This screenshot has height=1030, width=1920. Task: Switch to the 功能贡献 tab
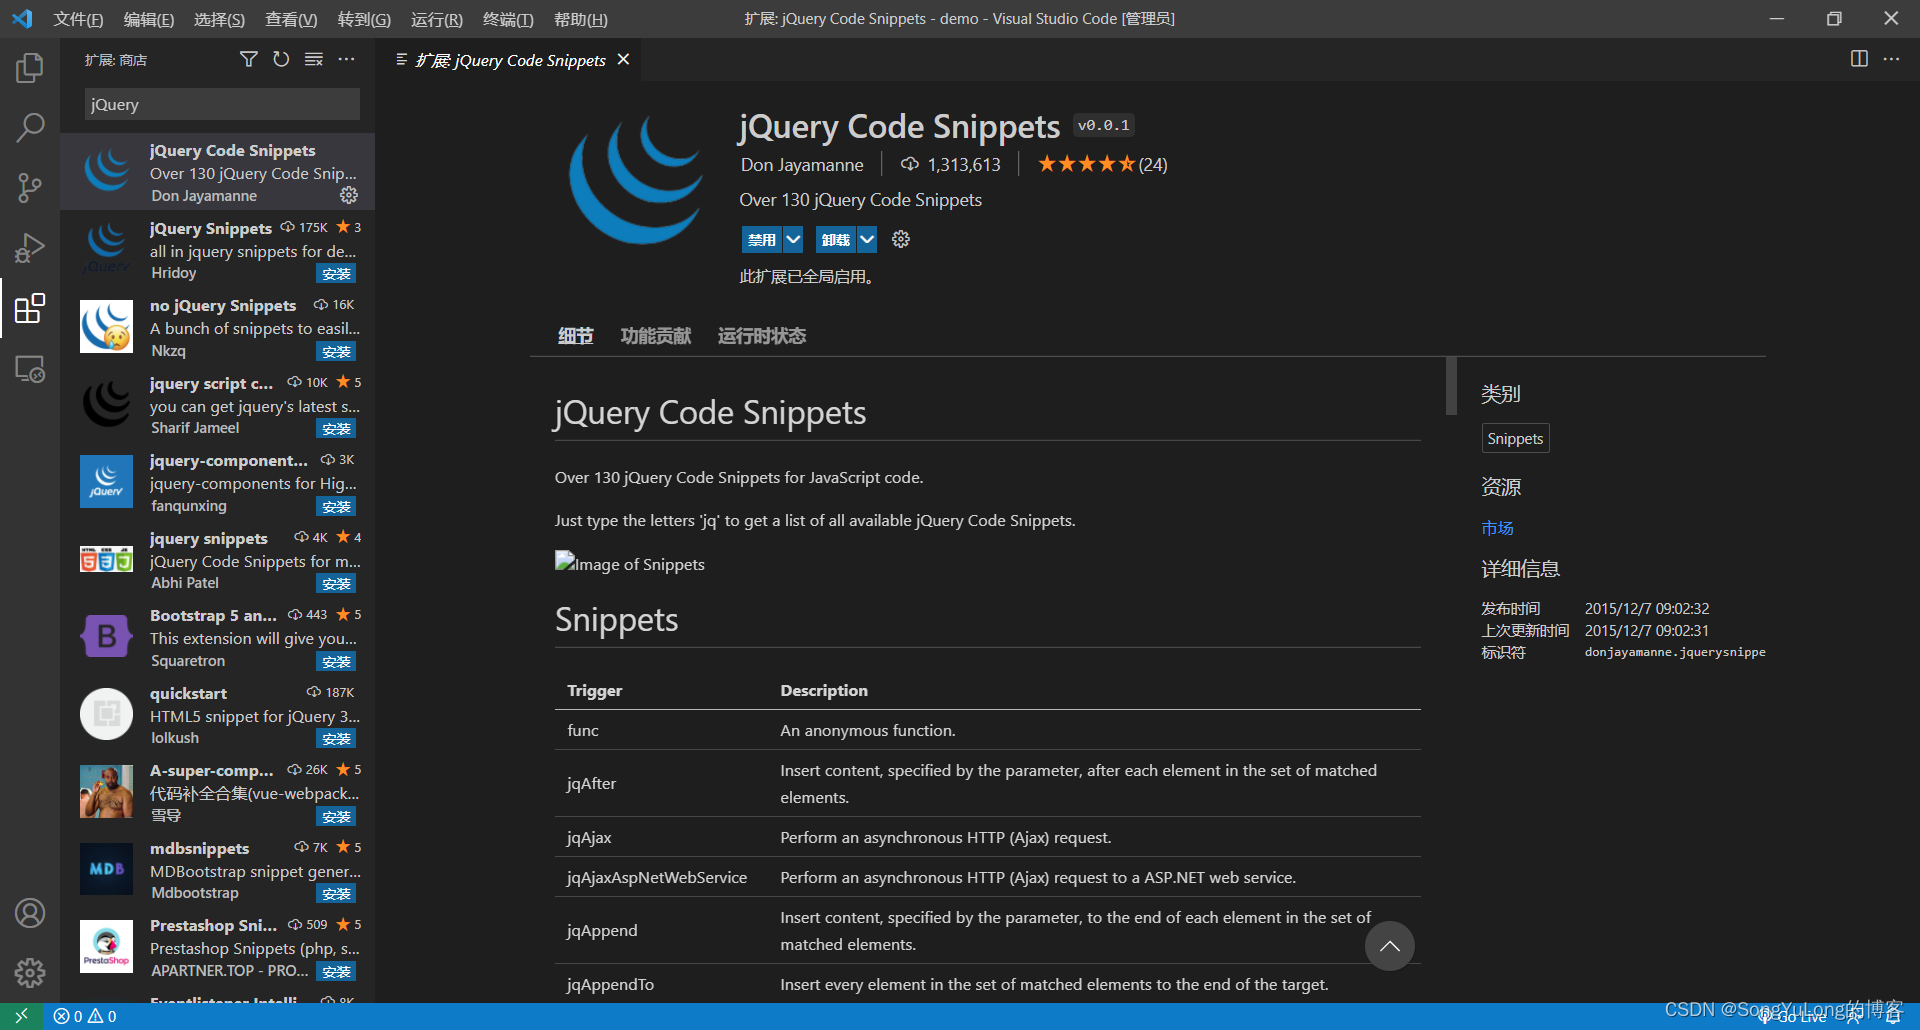[x=656, y=336]
